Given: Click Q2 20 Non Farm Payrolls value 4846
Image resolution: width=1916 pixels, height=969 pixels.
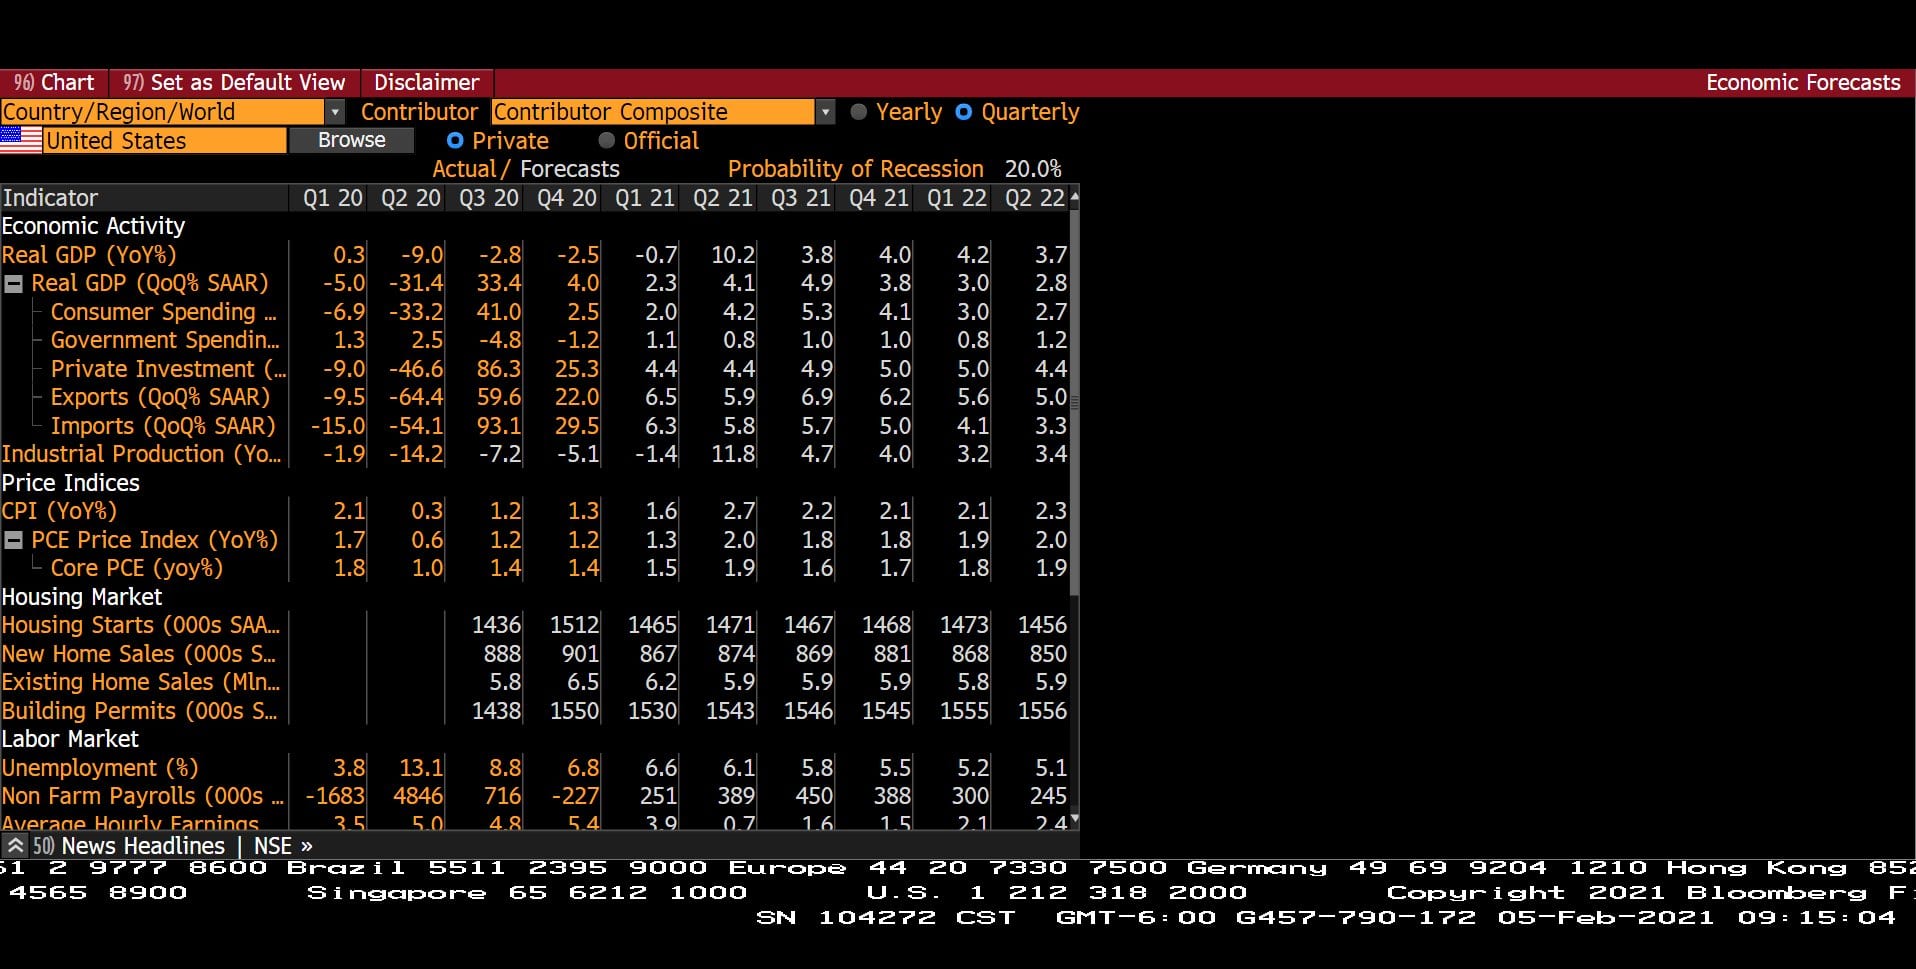Looking at the screenshot, I should [419, 796].
